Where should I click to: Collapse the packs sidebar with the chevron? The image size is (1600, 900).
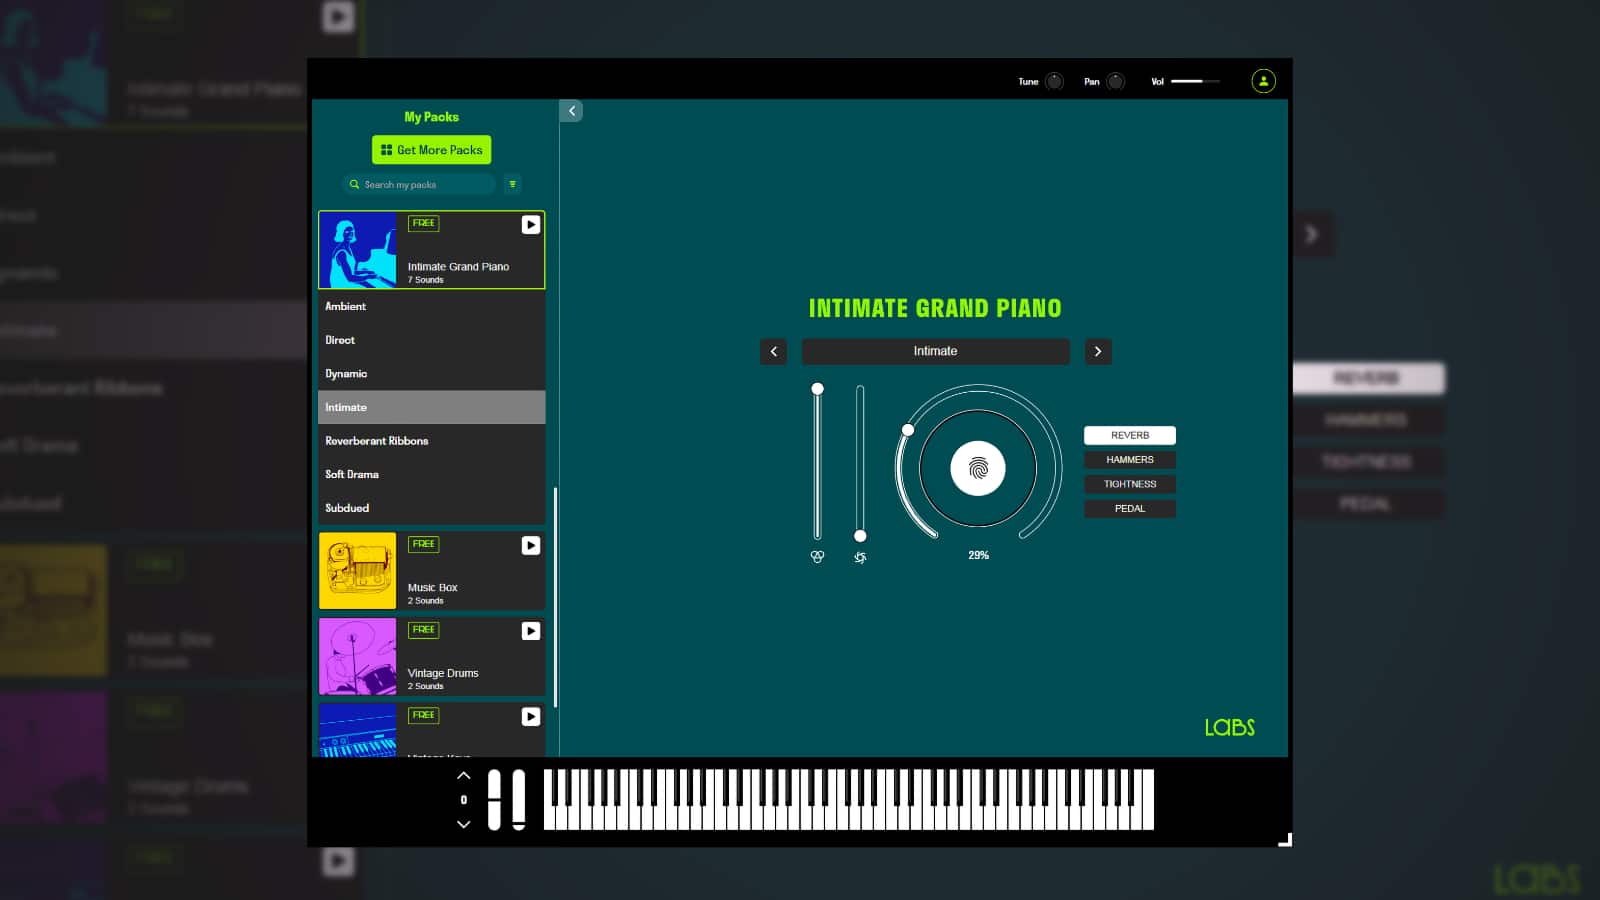point(571,110)
